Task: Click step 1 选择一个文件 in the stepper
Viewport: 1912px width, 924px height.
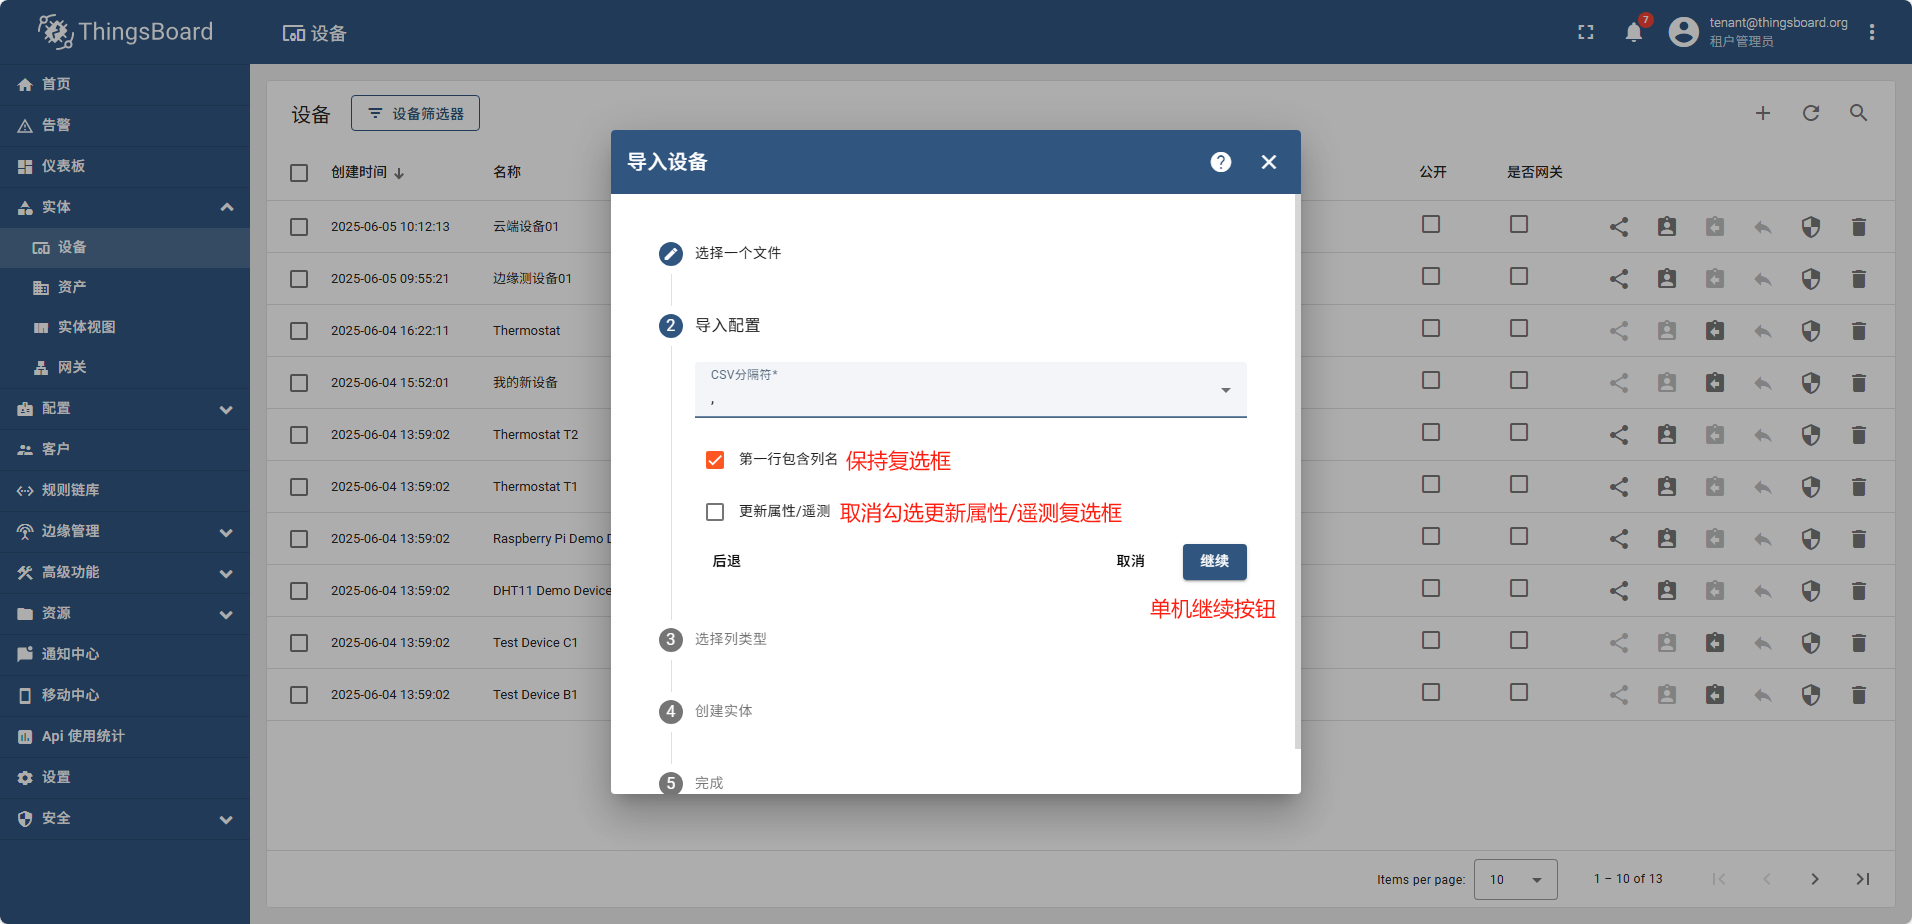Action: click(x=737, y=254)
